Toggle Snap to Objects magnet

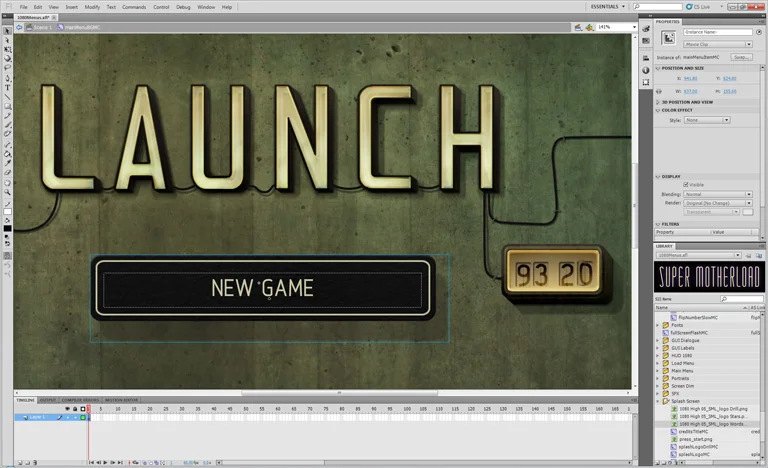(7, 255)
